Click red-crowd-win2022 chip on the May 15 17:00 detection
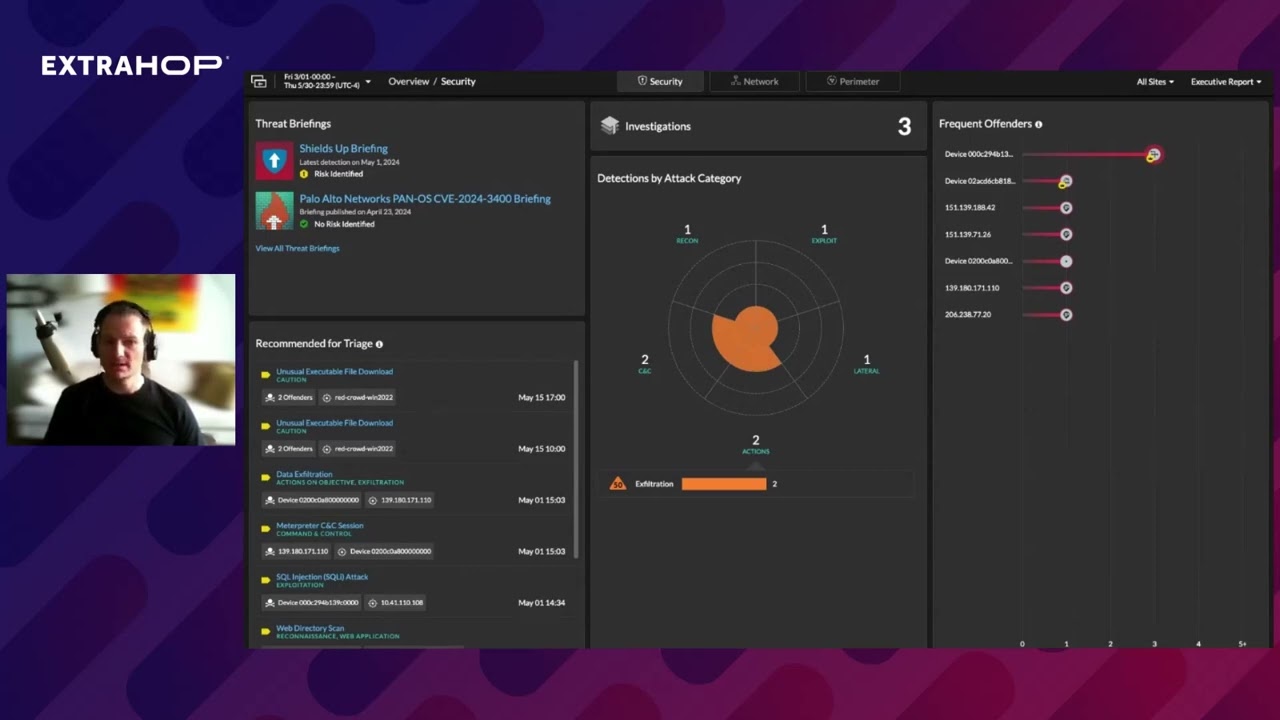Screen dimensions: 1280x720 point(358,397)
